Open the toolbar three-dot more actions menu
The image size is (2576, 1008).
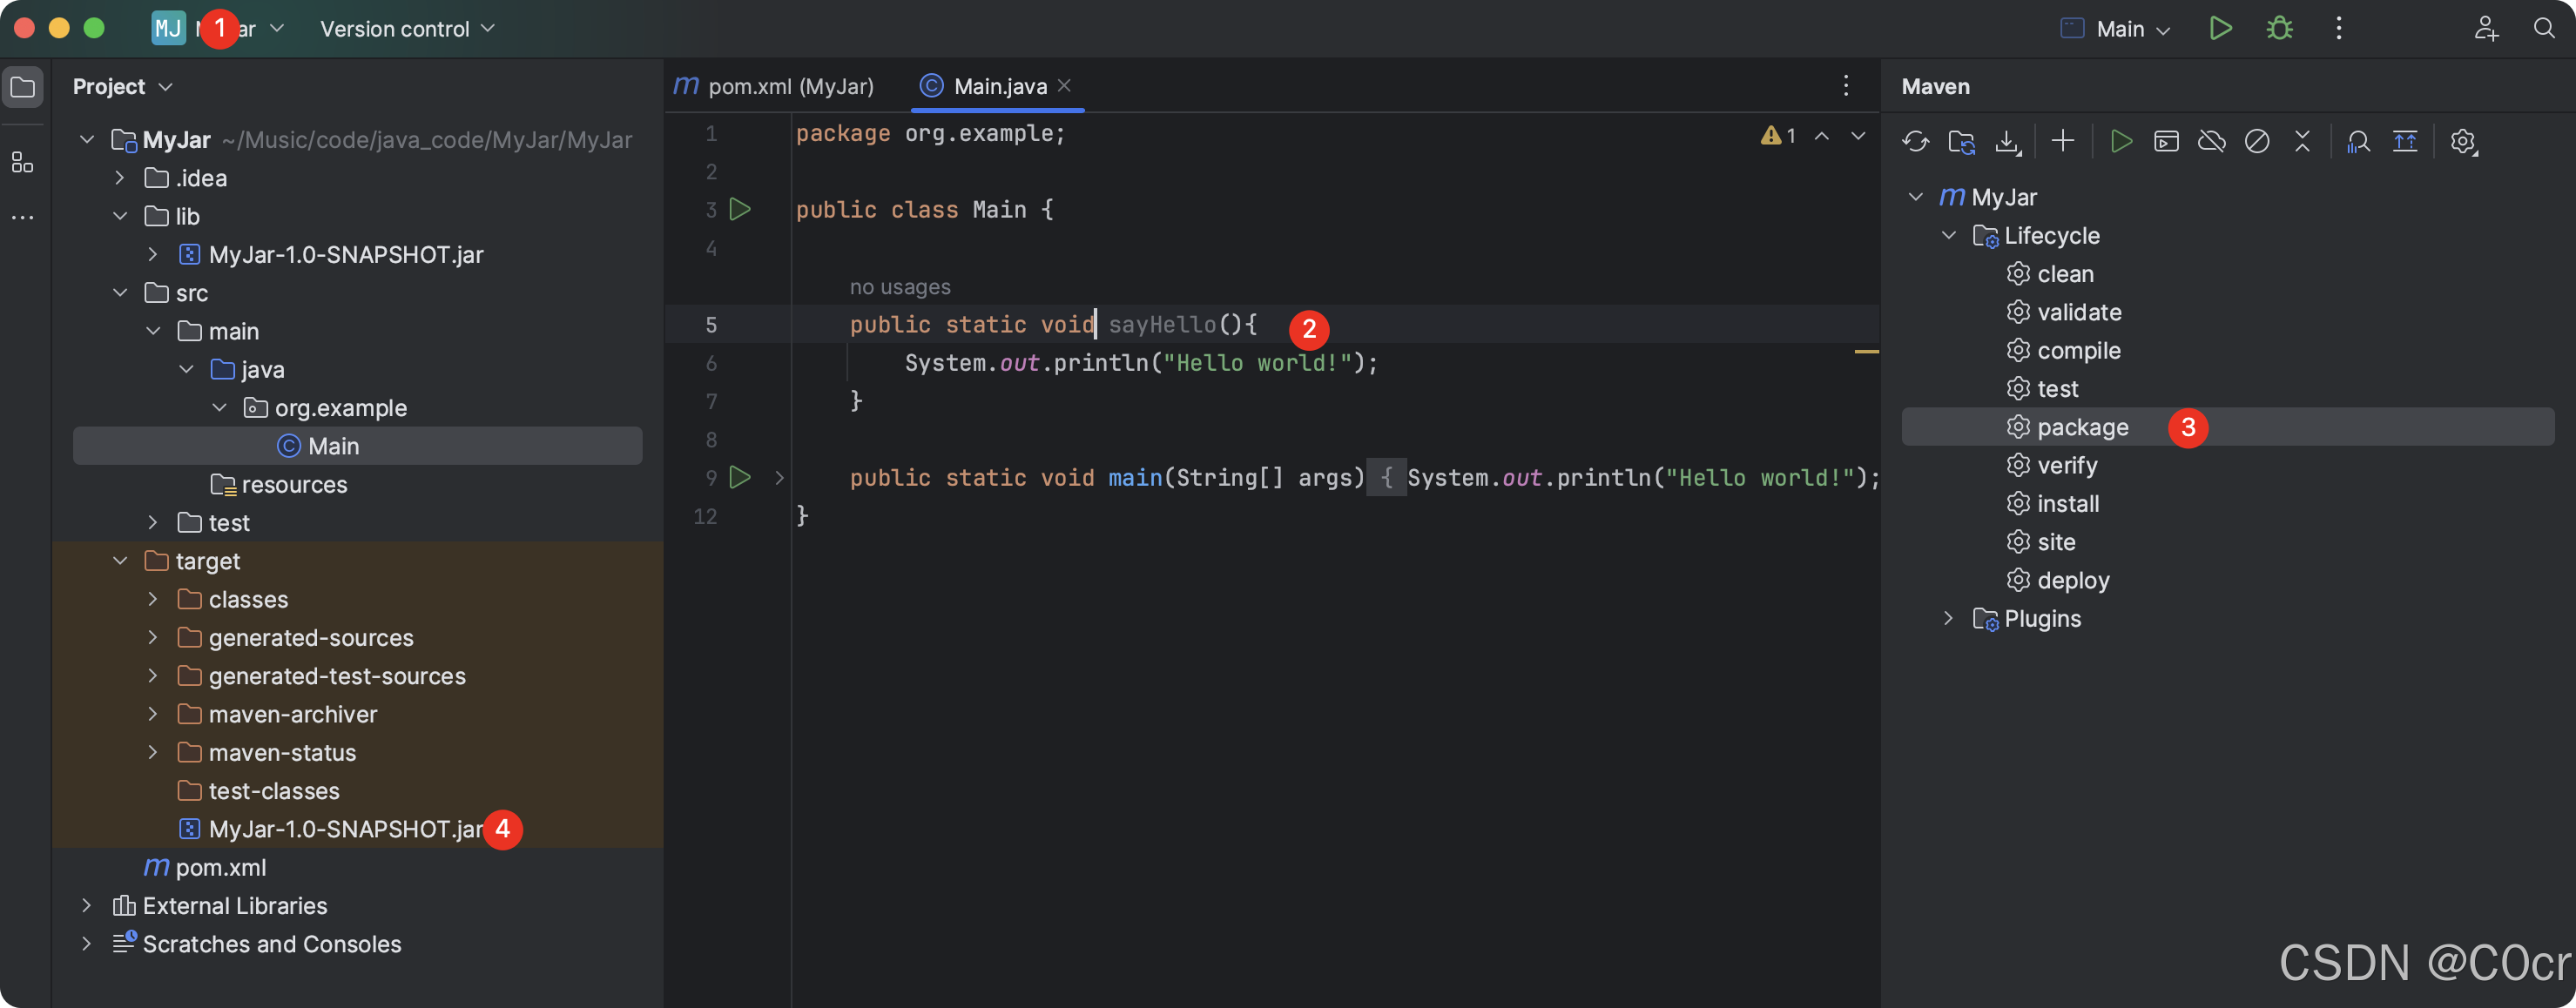(2338, 28)
